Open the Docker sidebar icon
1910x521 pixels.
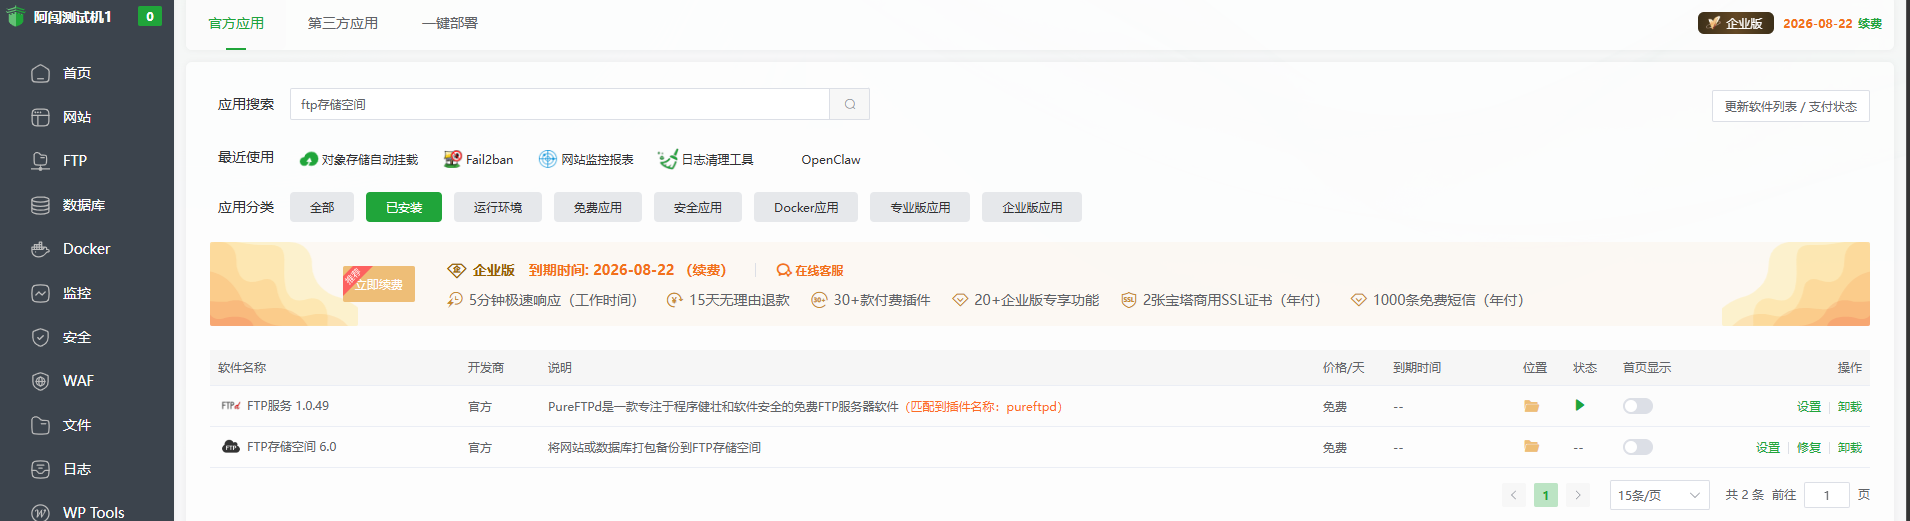(40, 249)
